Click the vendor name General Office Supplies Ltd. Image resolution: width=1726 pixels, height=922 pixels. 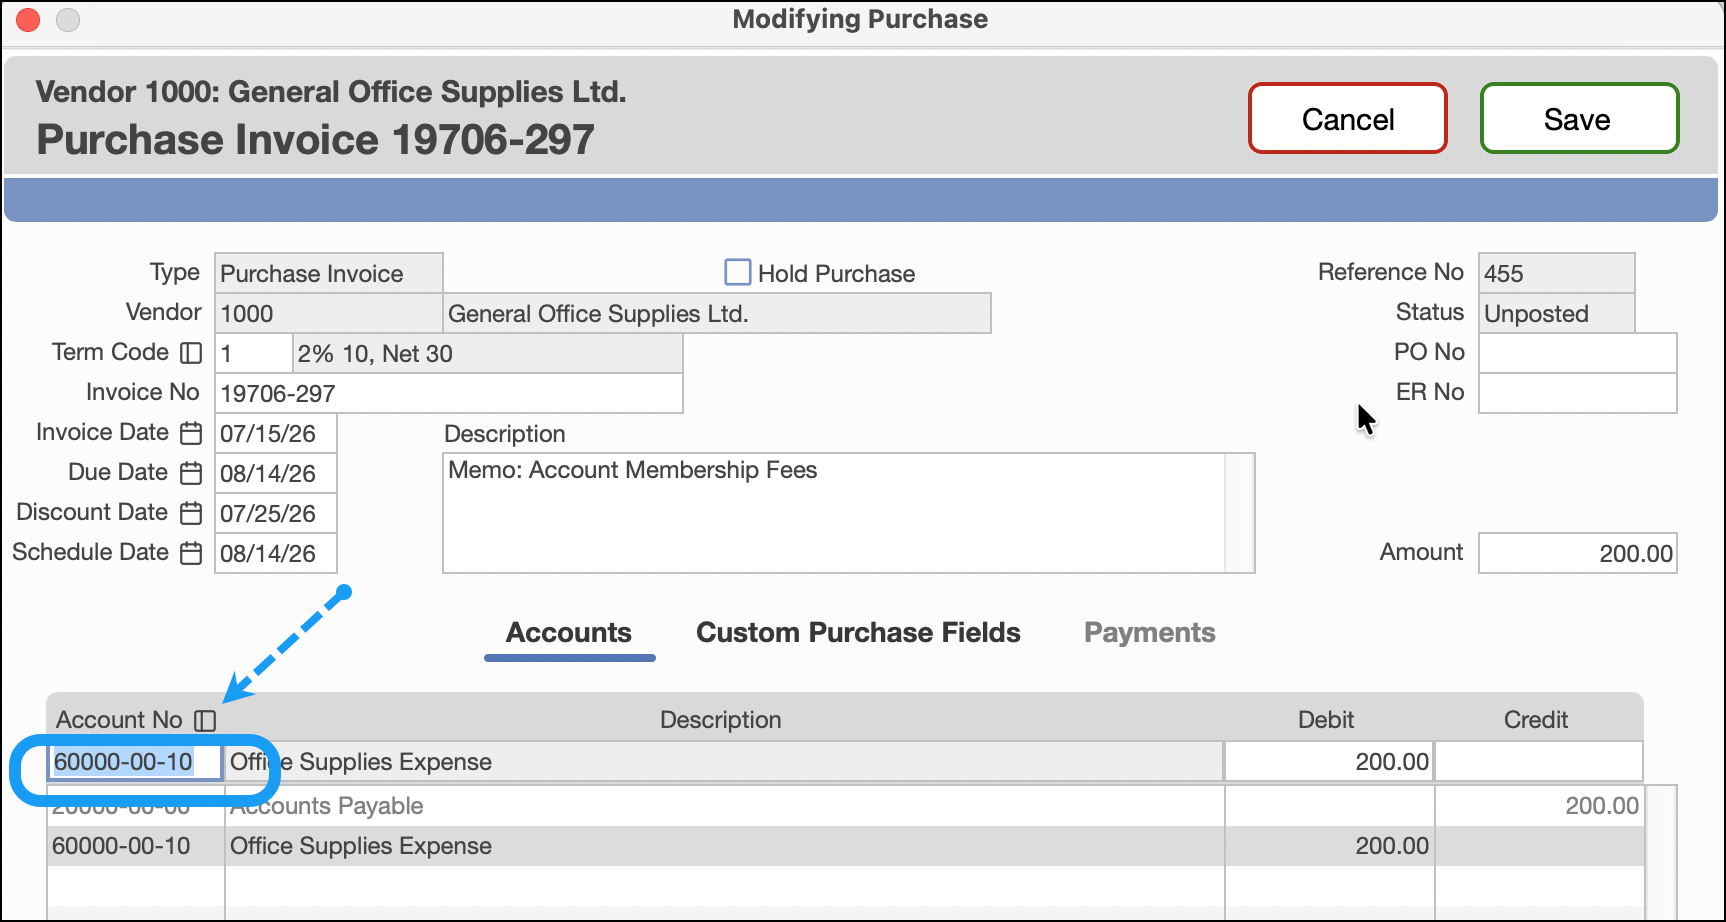717,313
